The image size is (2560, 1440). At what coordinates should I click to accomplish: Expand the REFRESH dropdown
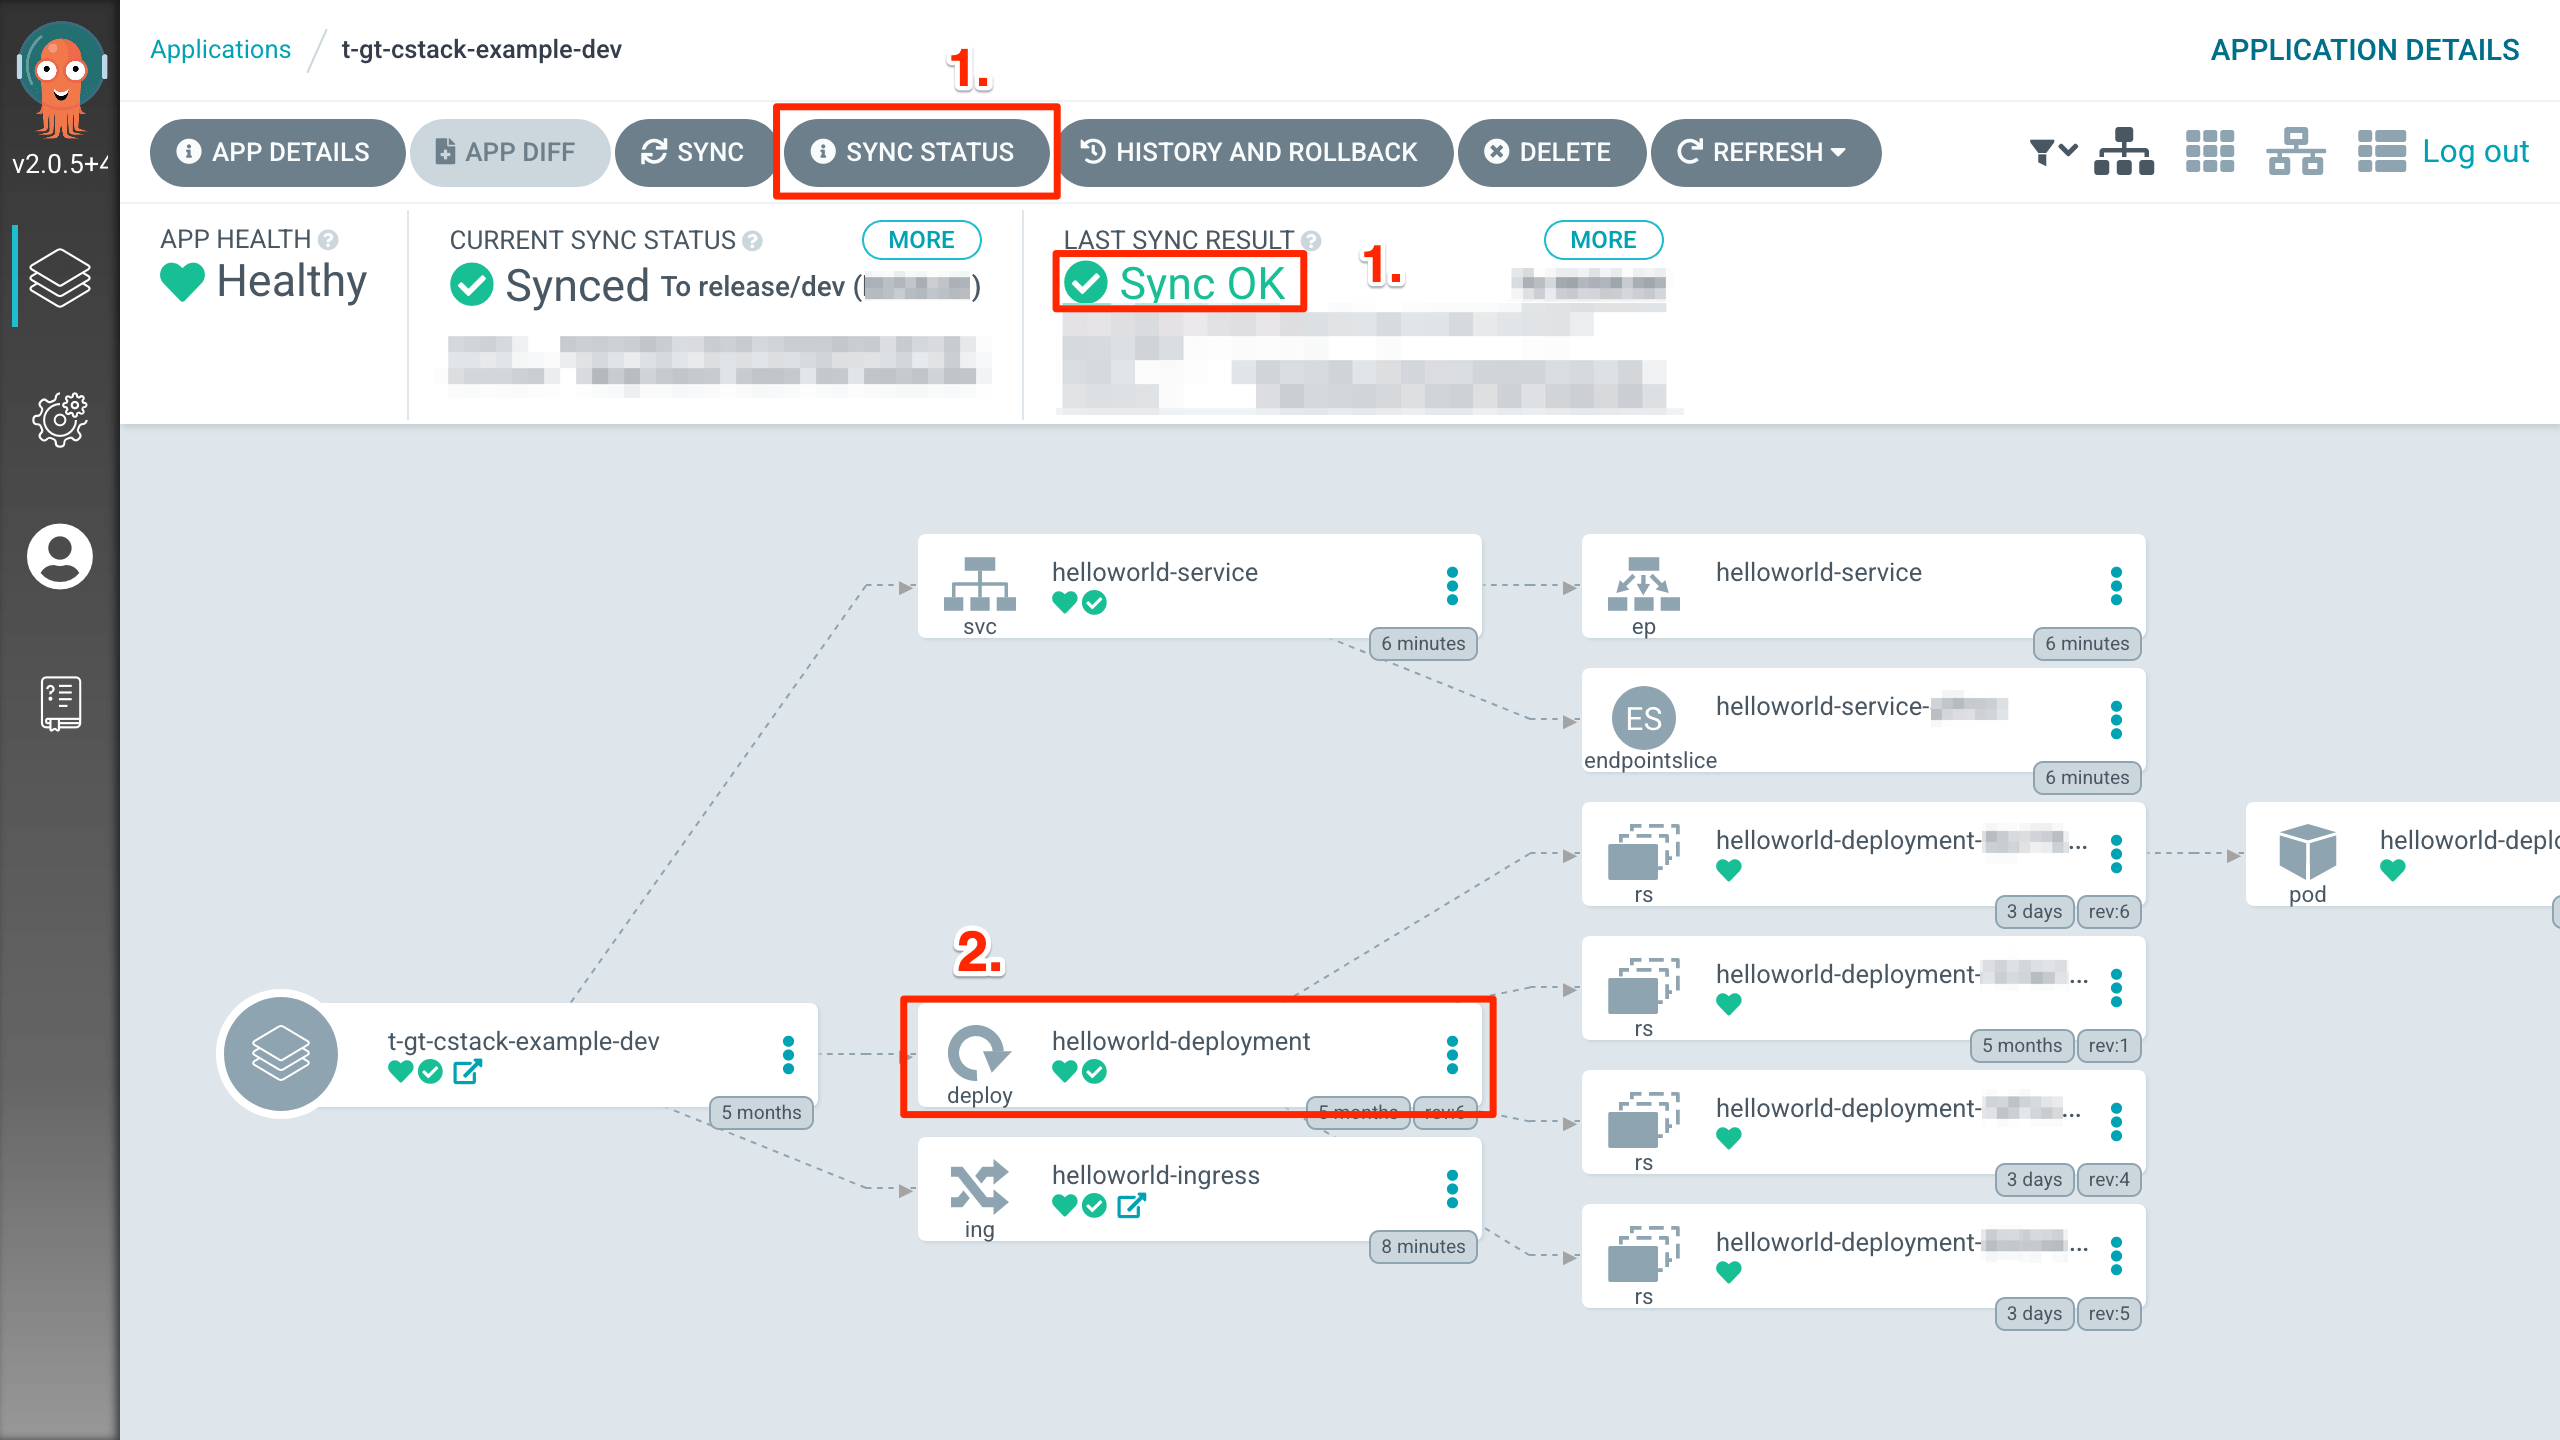(1838, 152)
